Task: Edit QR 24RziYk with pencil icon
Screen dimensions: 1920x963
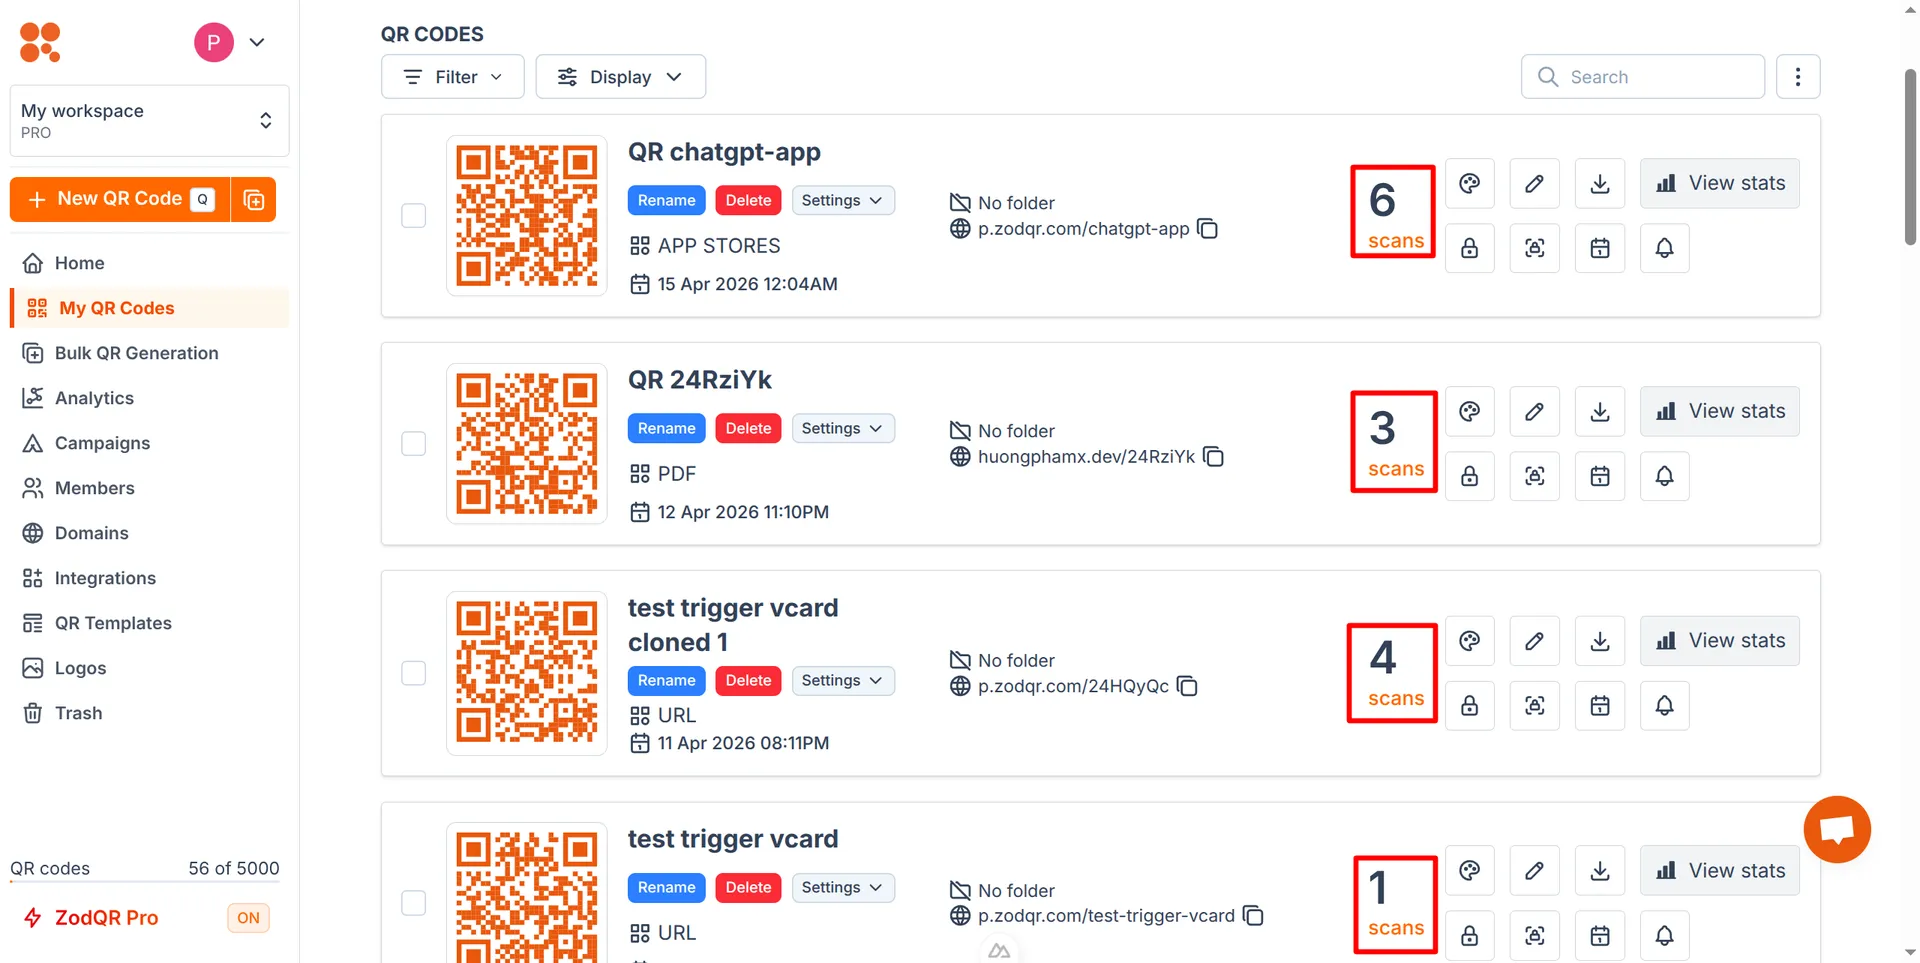Action: click(x=1534, y=411)
